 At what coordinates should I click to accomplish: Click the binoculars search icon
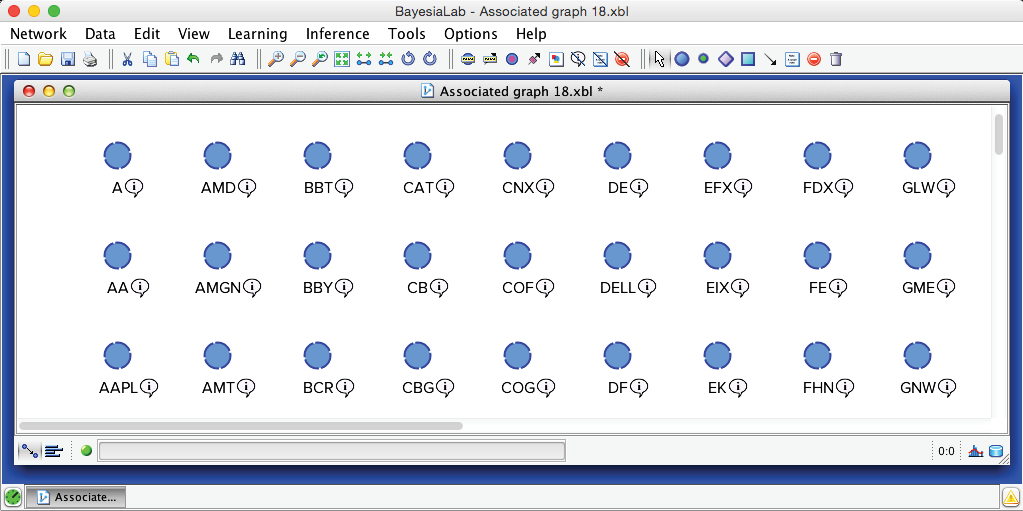point(238,59)
